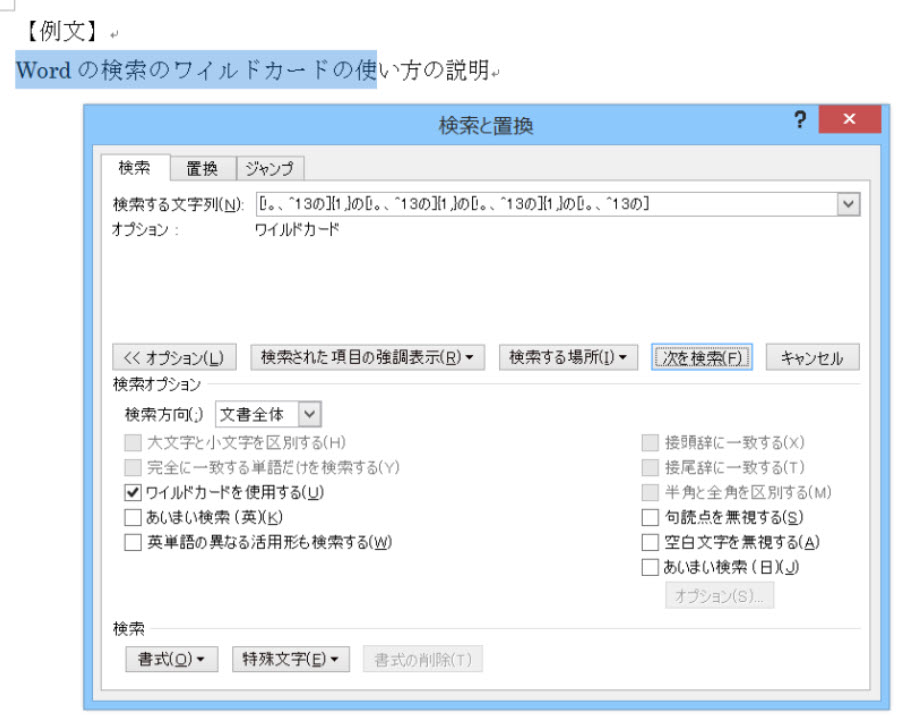
Task: Select the 検索 tab
Action: click(134, 168)
